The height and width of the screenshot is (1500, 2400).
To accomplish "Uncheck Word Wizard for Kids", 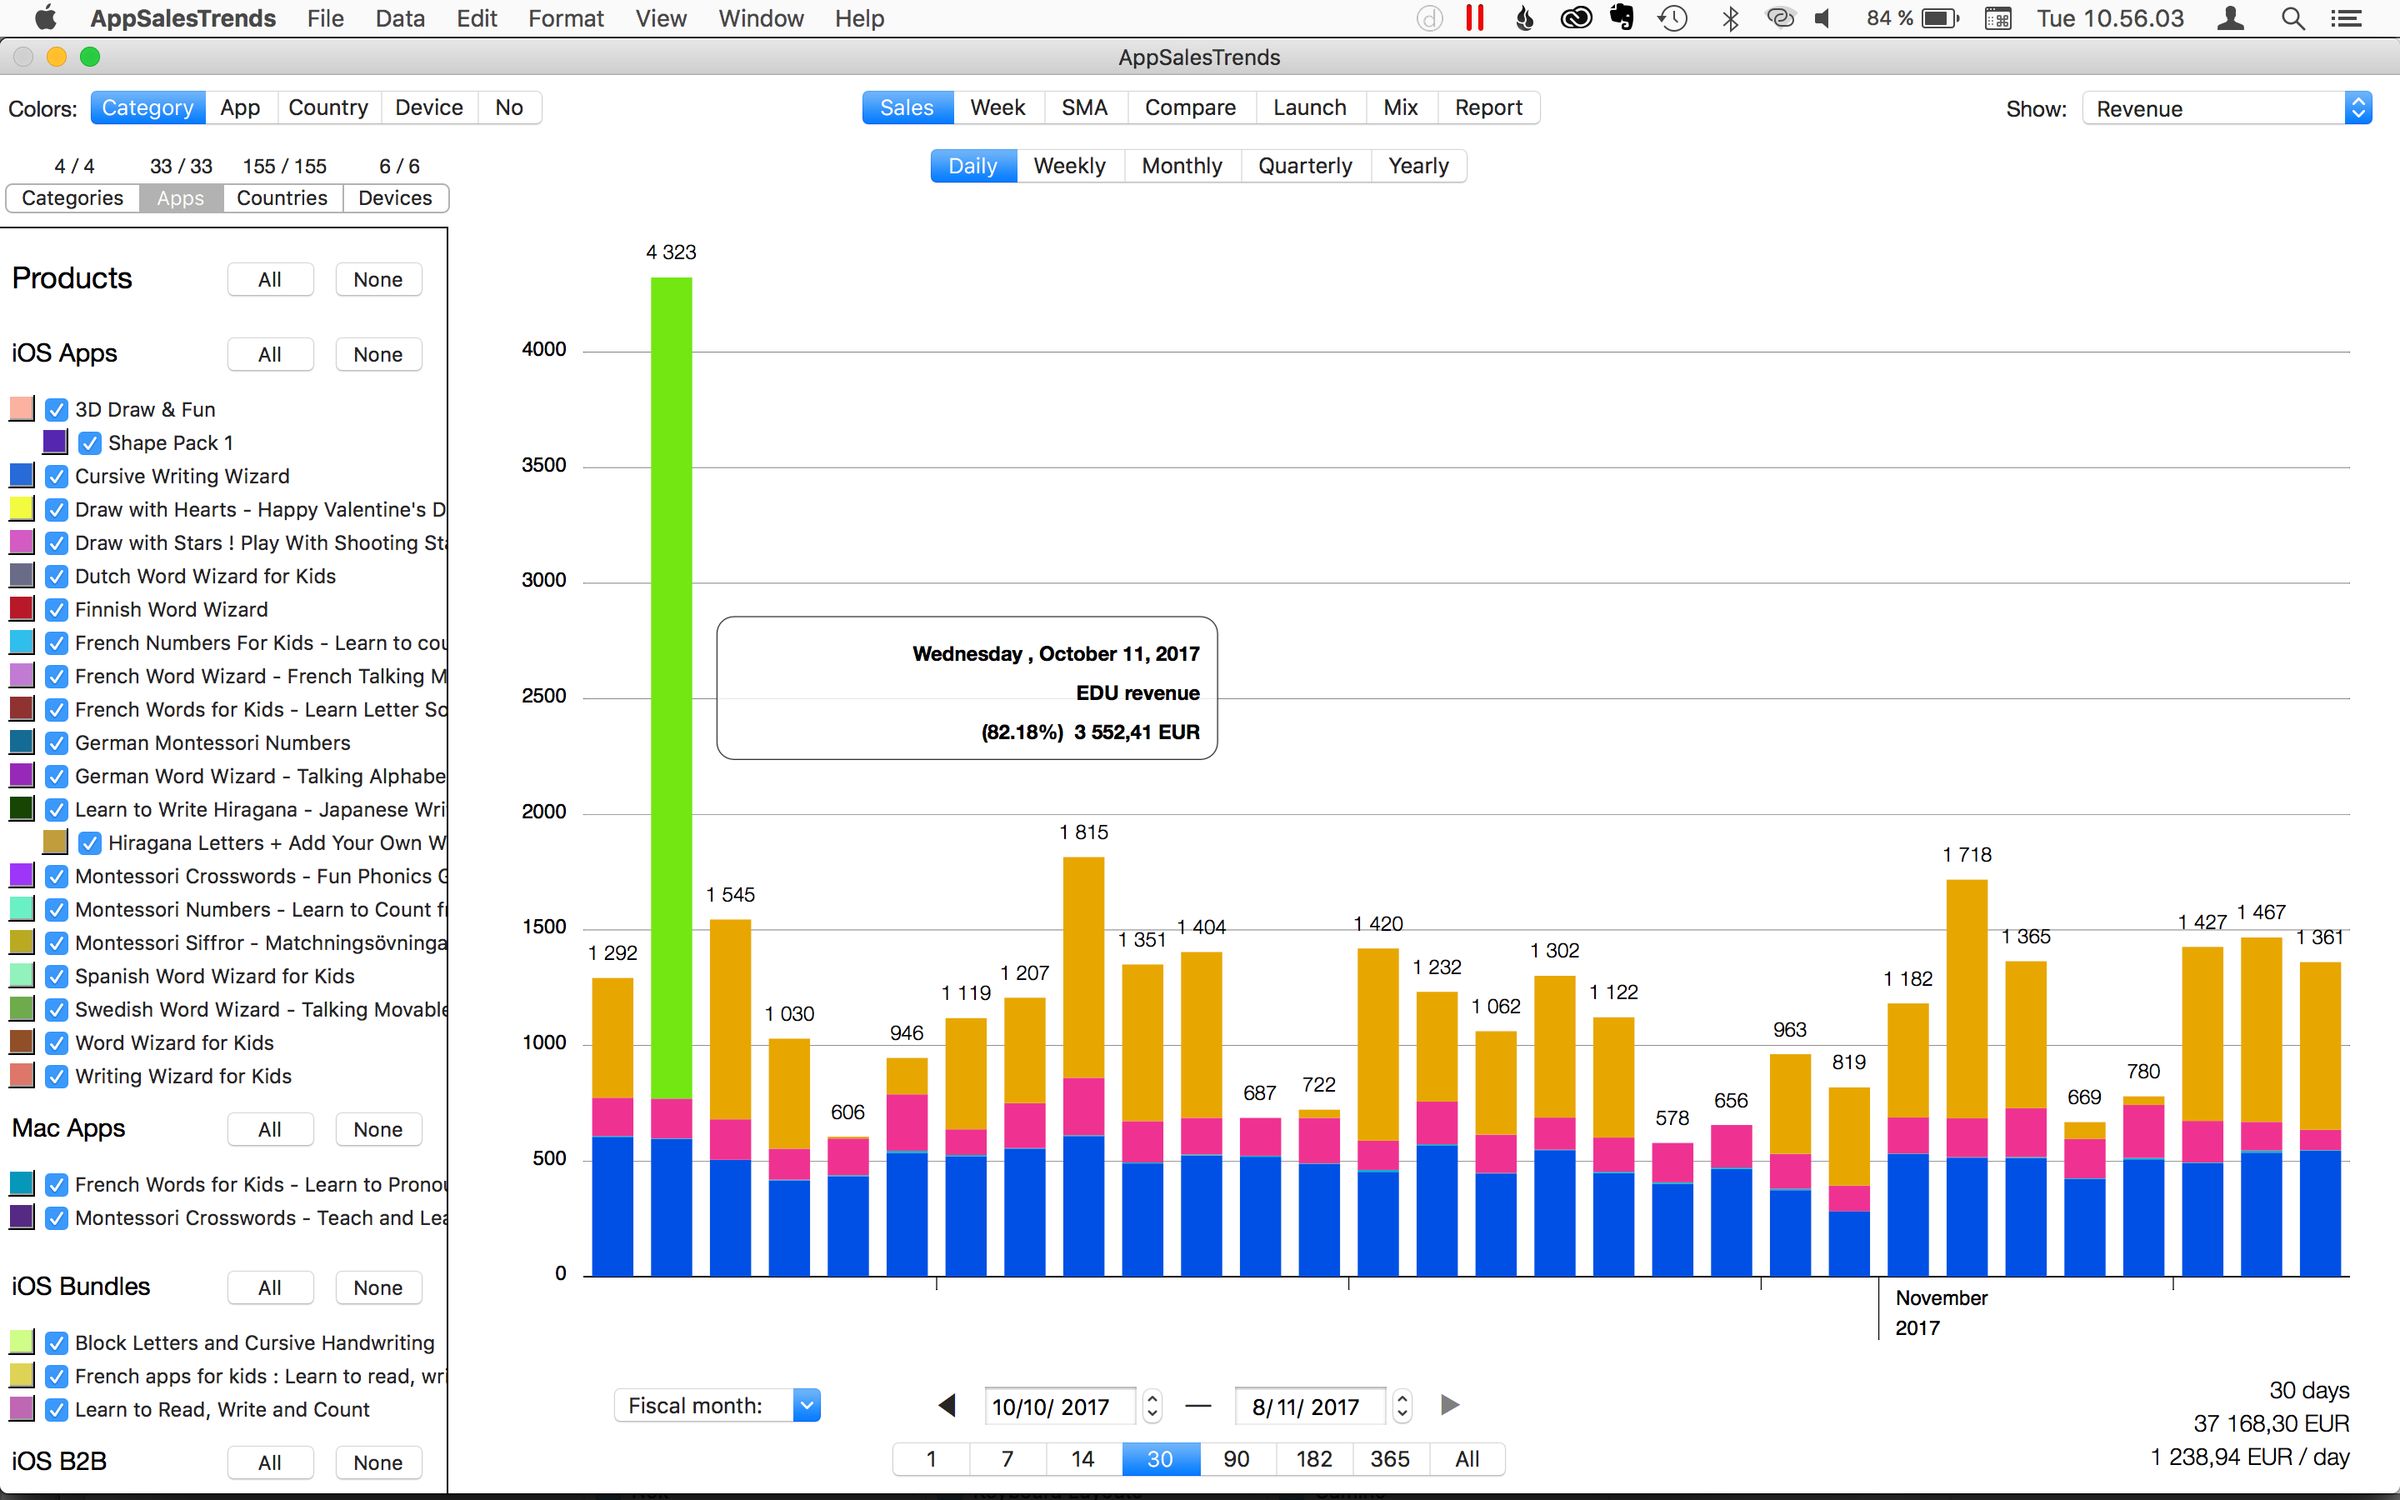I will pos(56,1043).
